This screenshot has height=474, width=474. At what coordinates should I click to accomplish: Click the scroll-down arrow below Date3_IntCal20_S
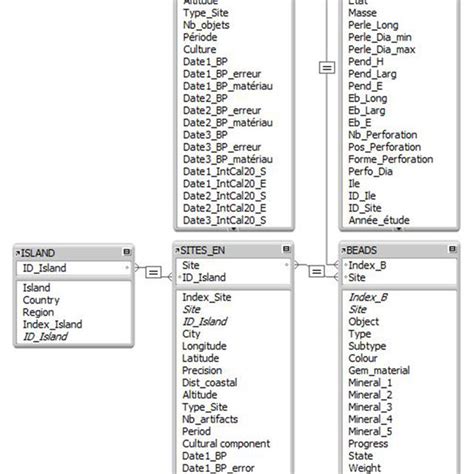pyautogui.click(x=234, y=229)
